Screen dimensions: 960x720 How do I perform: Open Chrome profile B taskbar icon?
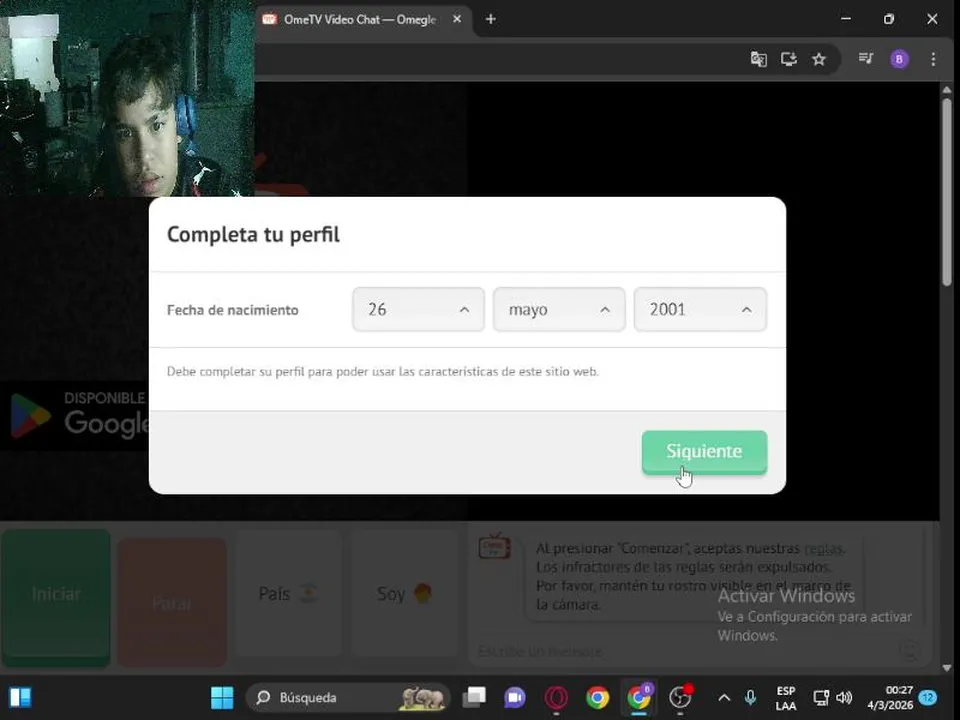coord(639,697)
